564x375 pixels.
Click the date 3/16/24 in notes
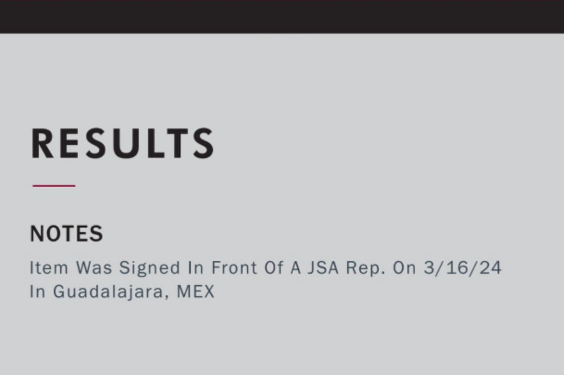463,268
